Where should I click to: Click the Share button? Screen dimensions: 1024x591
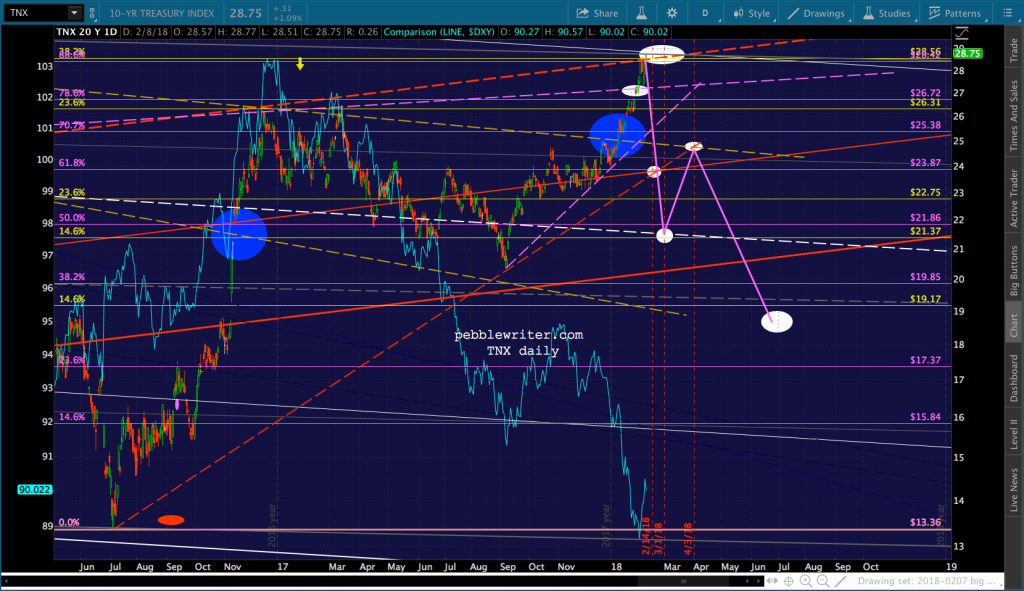pyautogui.click(x=597, y=13)
